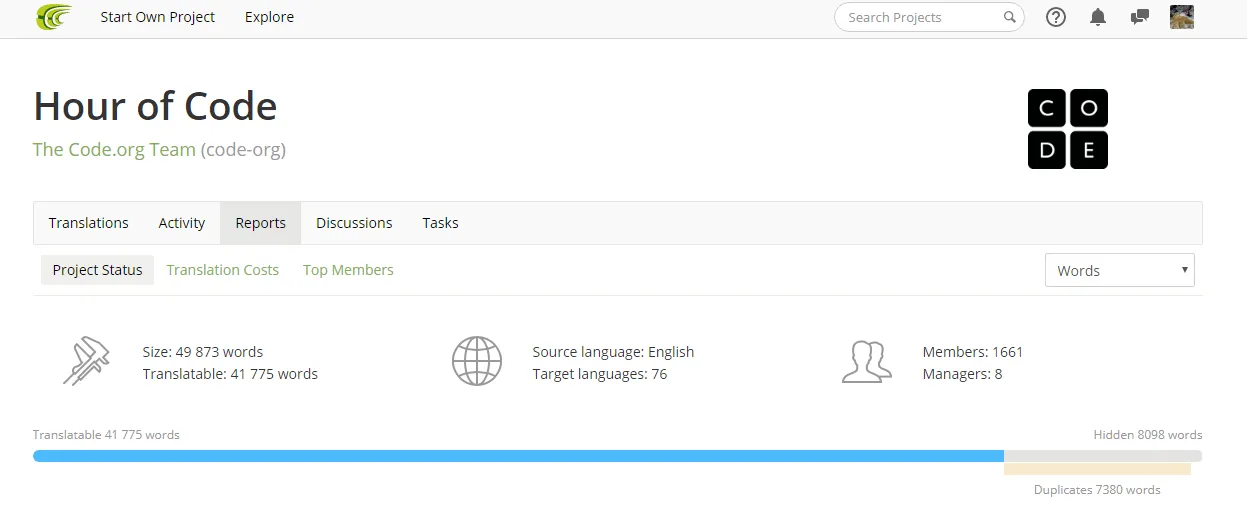1247x523 pixels.
Task: Open the help question mark icon
Action: 1056,17
